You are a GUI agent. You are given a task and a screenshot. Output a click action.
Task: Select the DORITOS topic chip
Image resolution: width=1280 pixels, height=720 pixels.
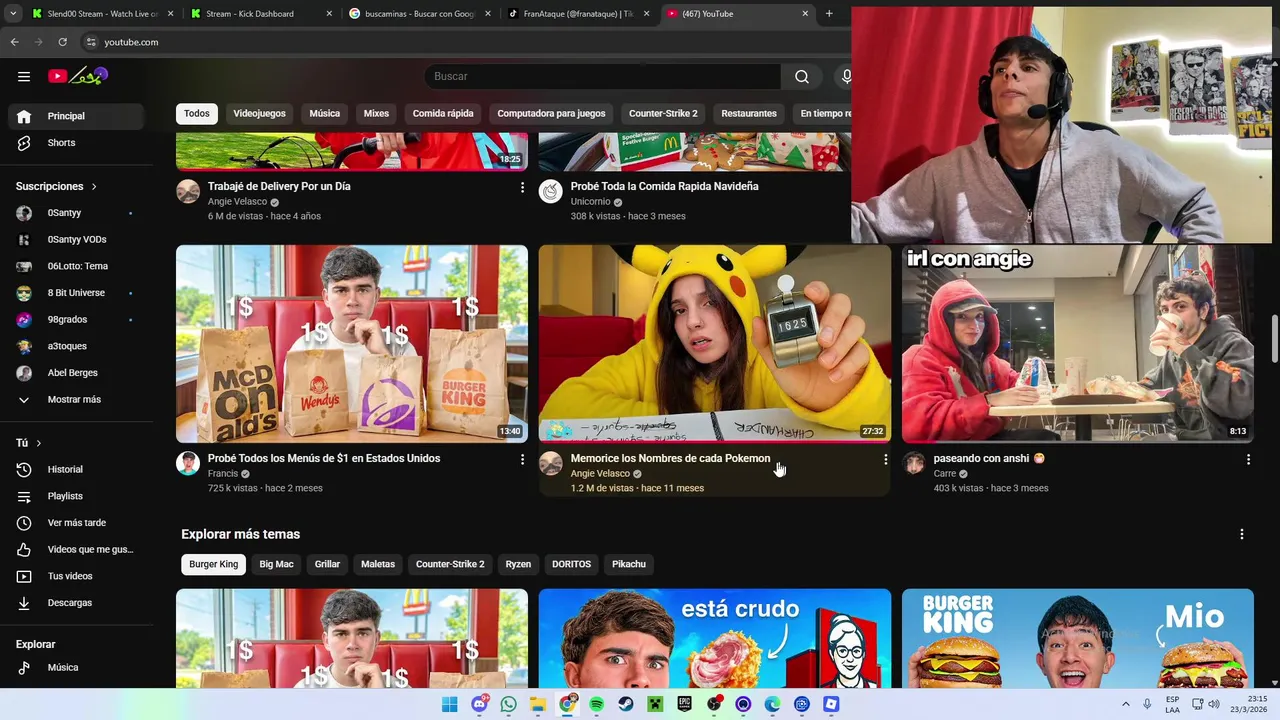pyautogui.click(x=571, y=564)
